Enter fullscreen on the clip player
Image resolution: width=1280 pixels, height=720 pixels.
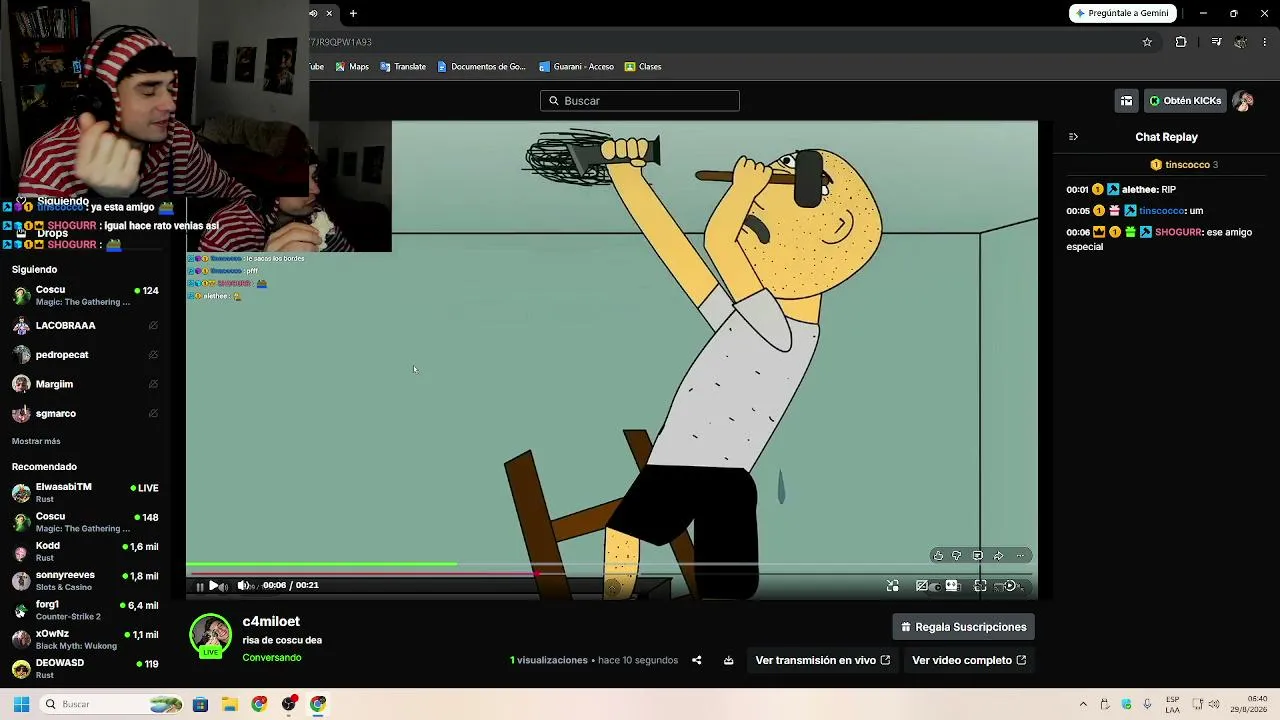(980, 586)
